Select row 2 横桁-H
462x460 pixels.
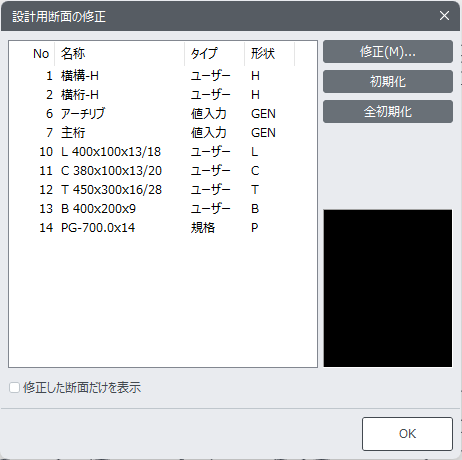163,95
